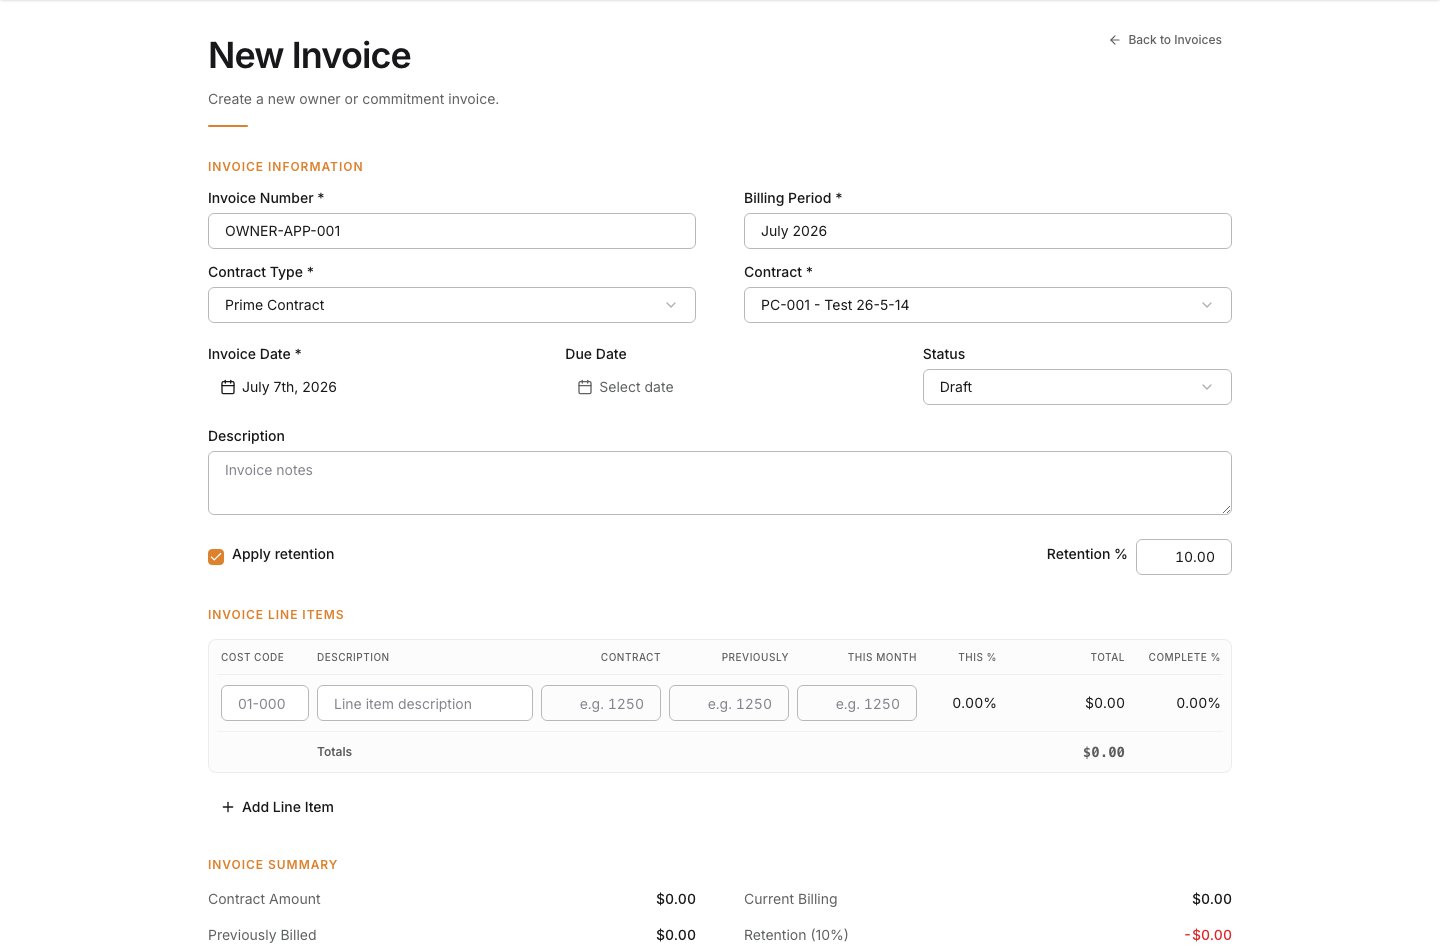1440x952 pixels.
Task: Expand the chevron in the Draft status field
Action: [1207, 387]
